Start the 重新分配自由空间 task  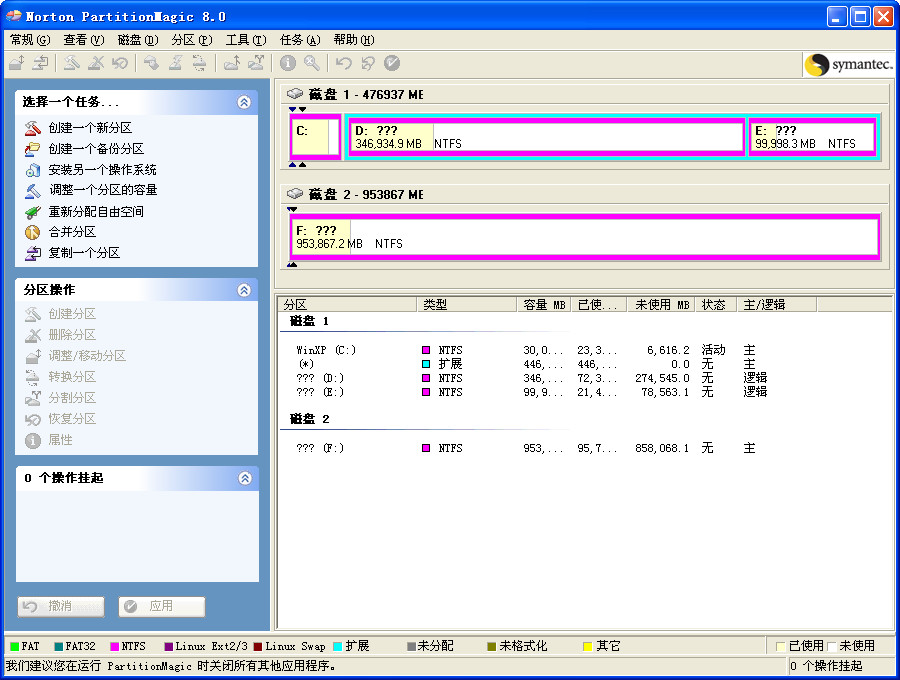tap(96, 212)
